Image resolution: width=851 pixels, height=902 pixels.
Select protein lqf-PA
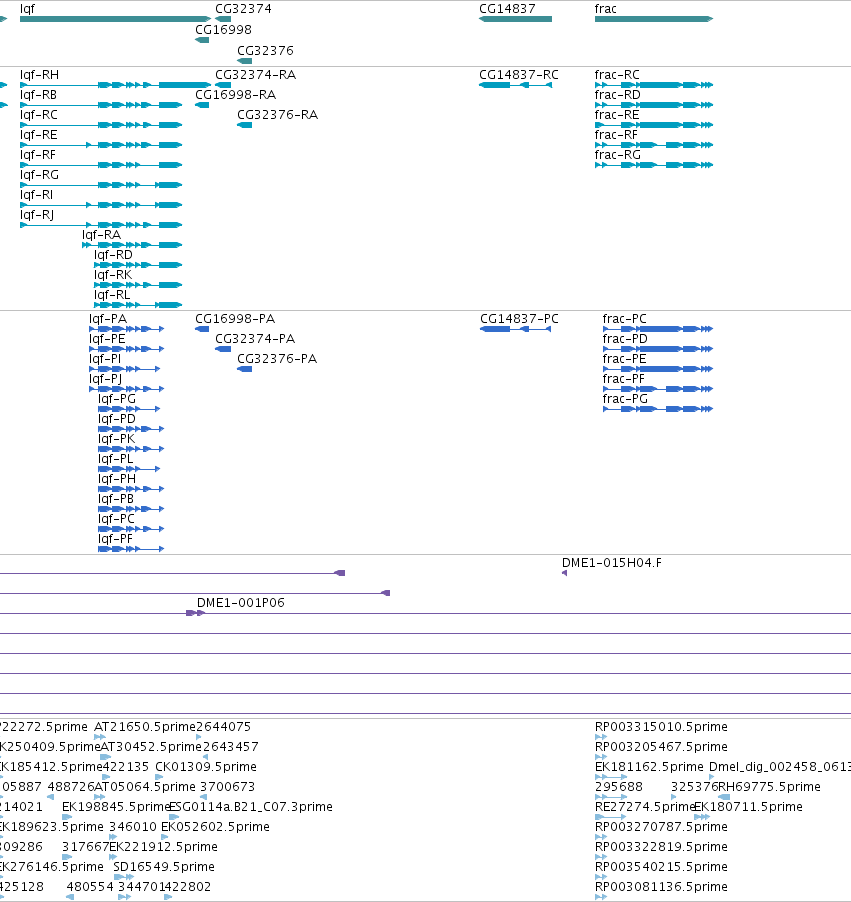click(127, 329)
